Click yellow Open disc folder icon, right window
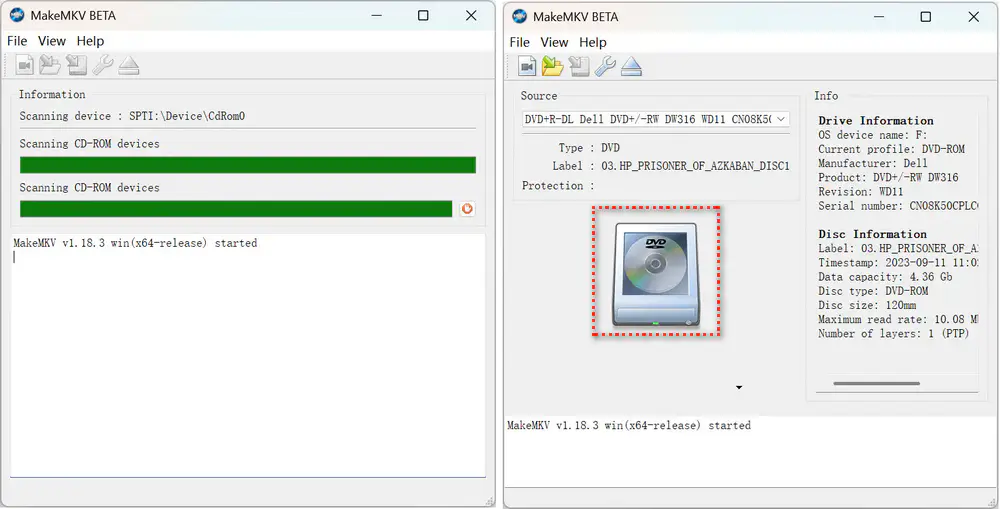 (x=552, y=66)
